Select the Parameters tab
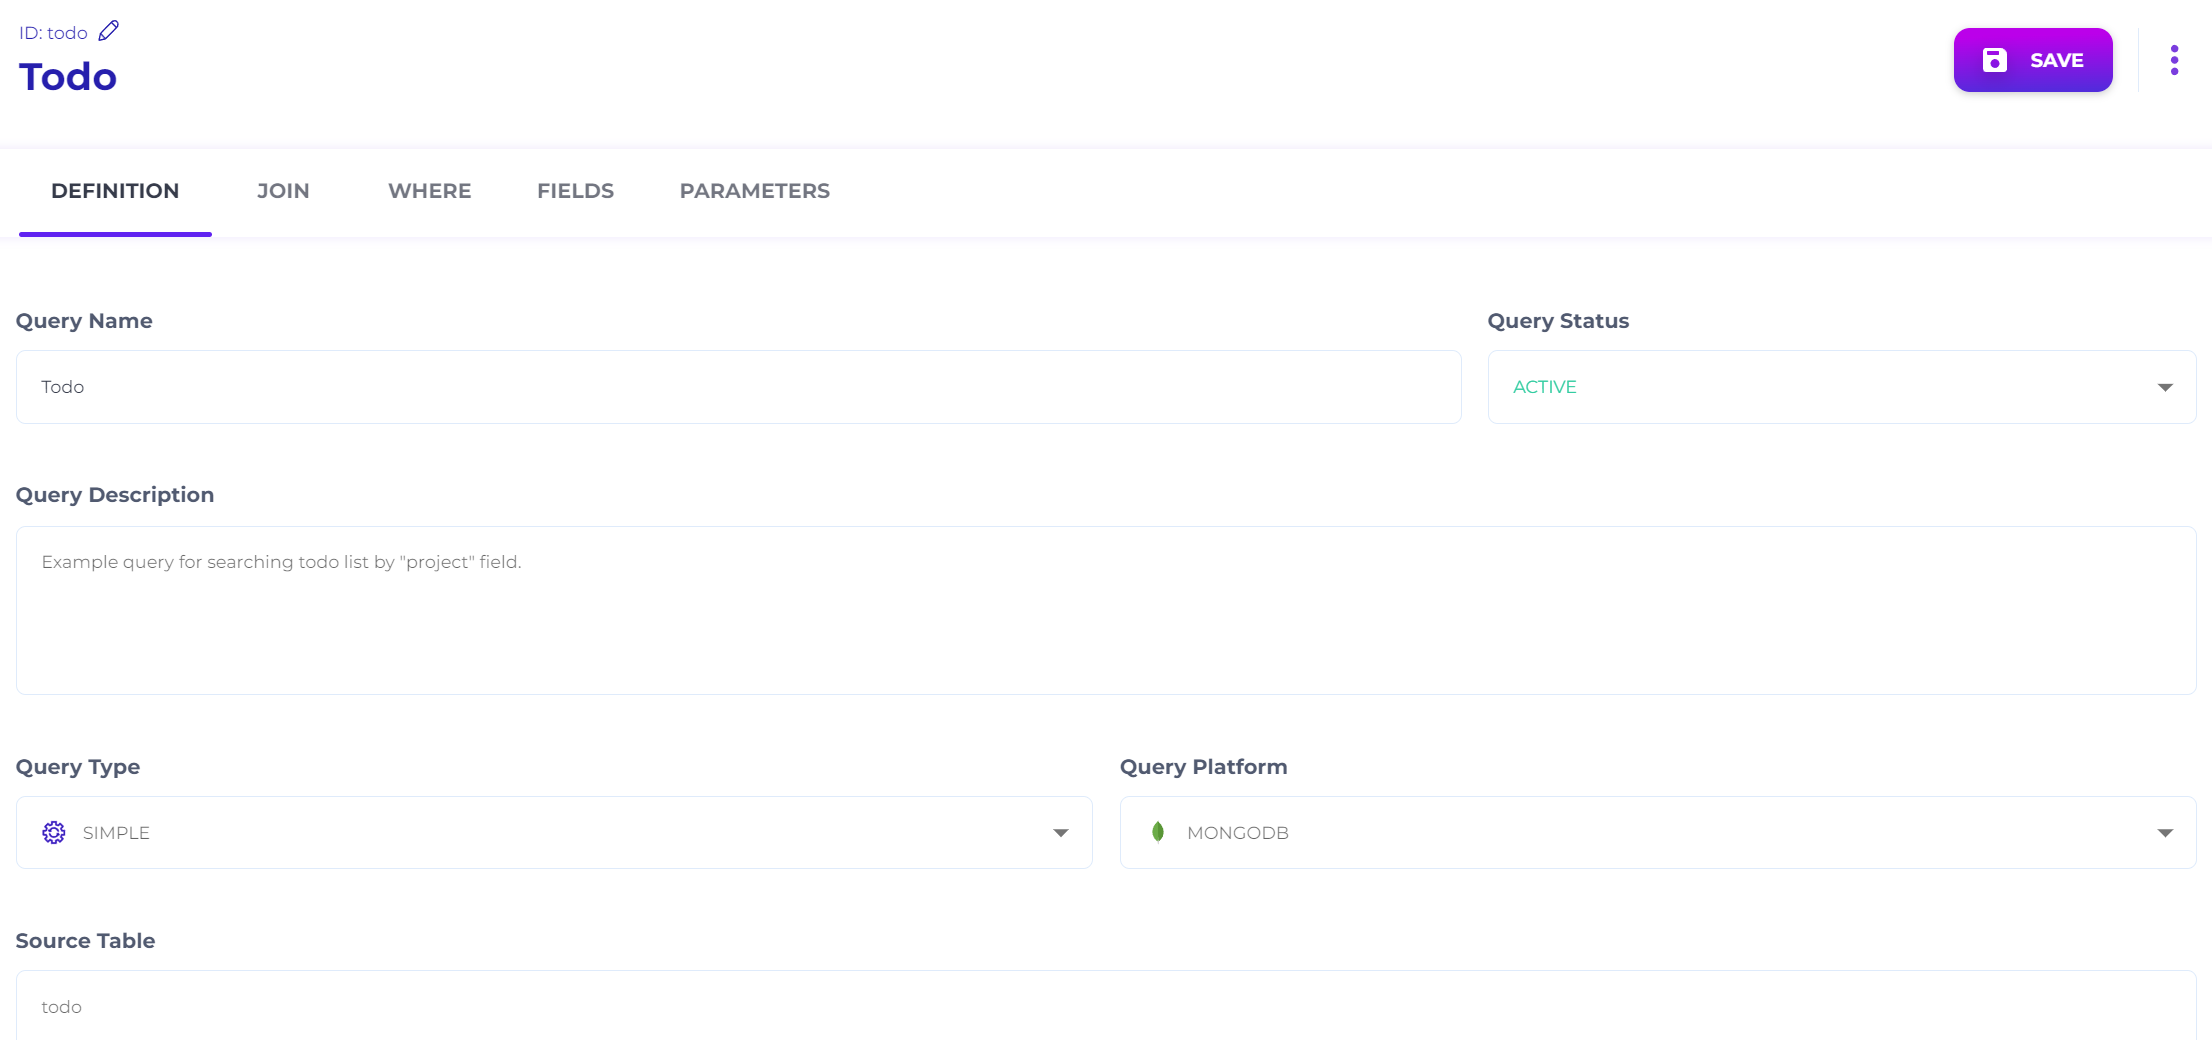Screen dimensions: 2212x1040 click(754, 191)
